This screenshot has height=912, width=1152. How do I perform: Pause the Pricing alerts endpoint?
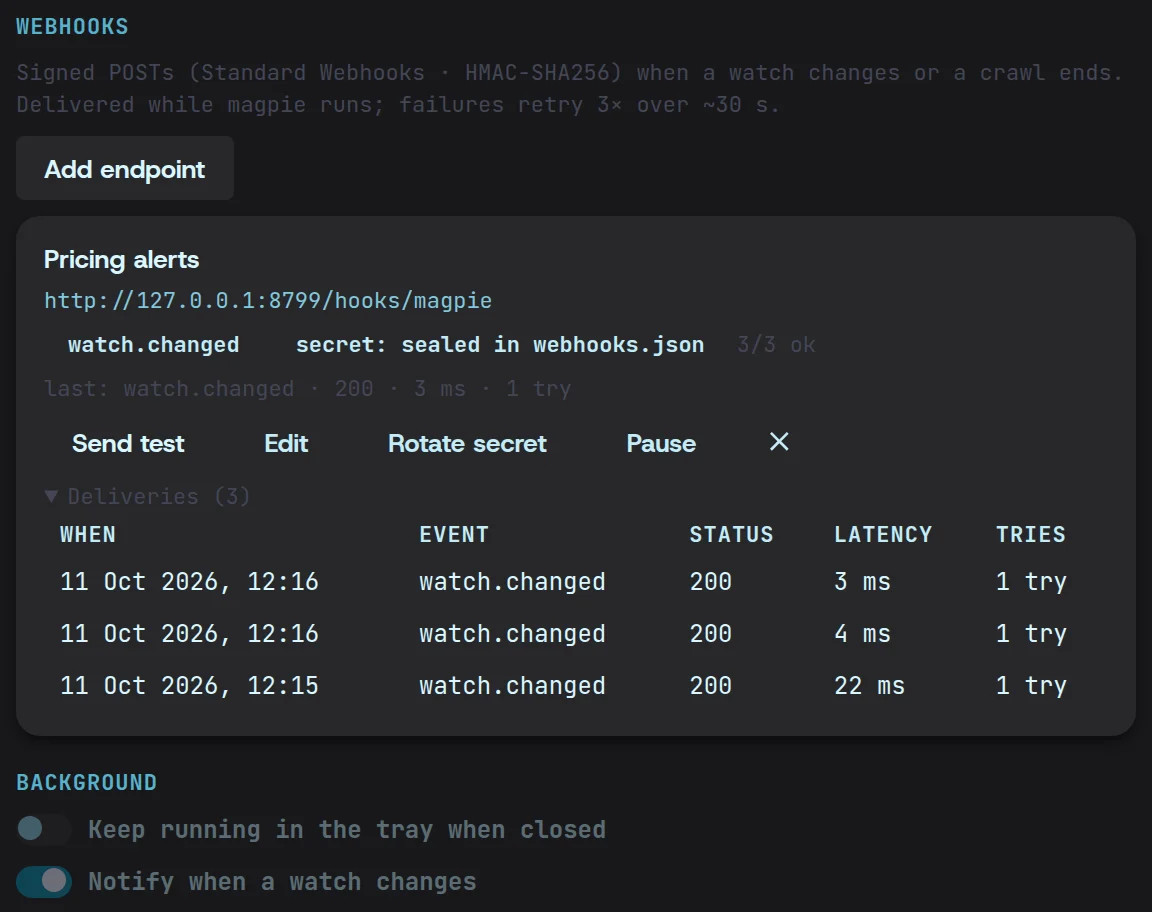(660, 443)
